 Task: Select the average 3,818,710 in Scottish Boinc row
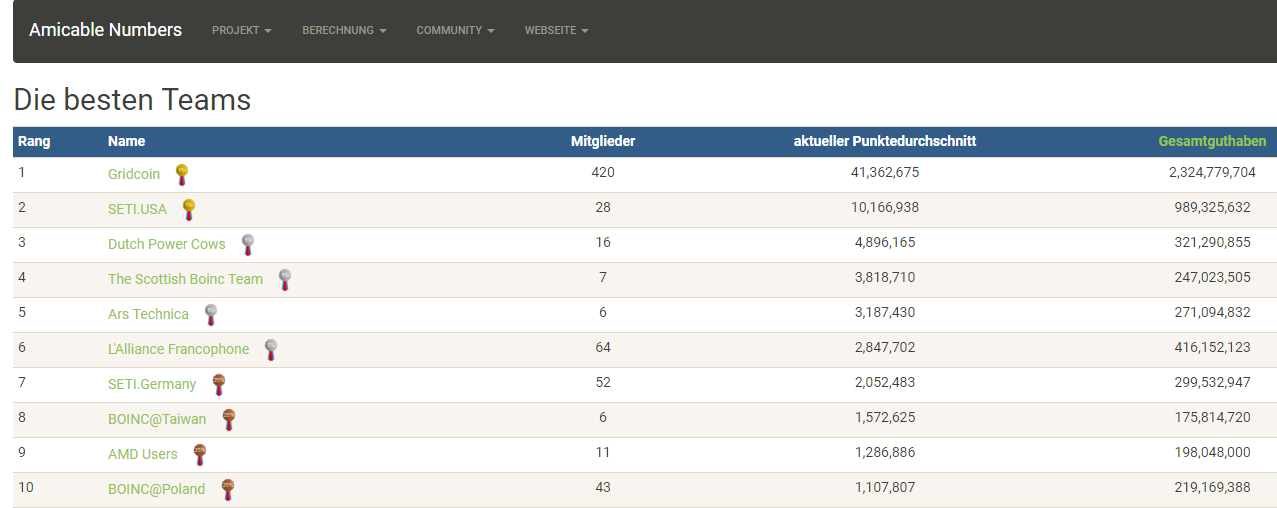885,277
